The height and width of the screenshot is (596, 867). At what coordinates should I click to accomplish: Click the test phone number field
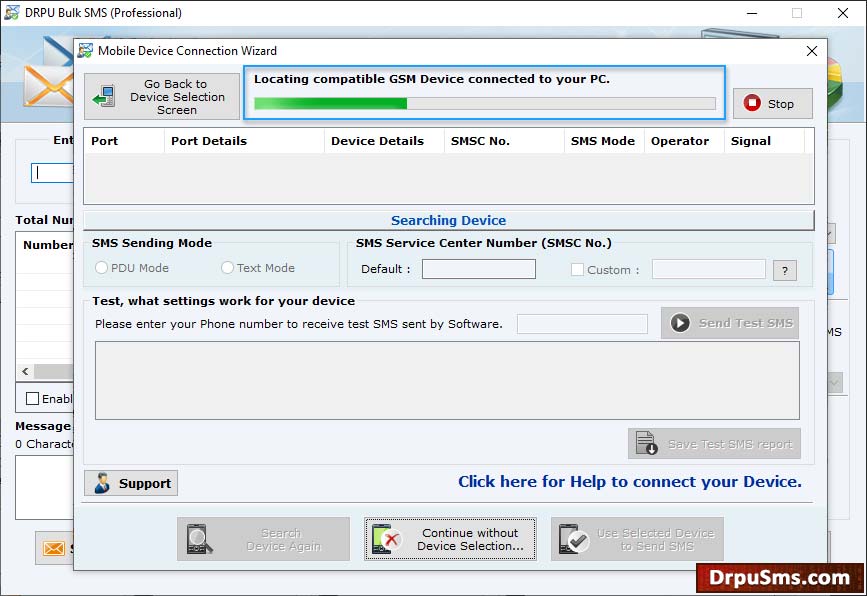[582, 324]
